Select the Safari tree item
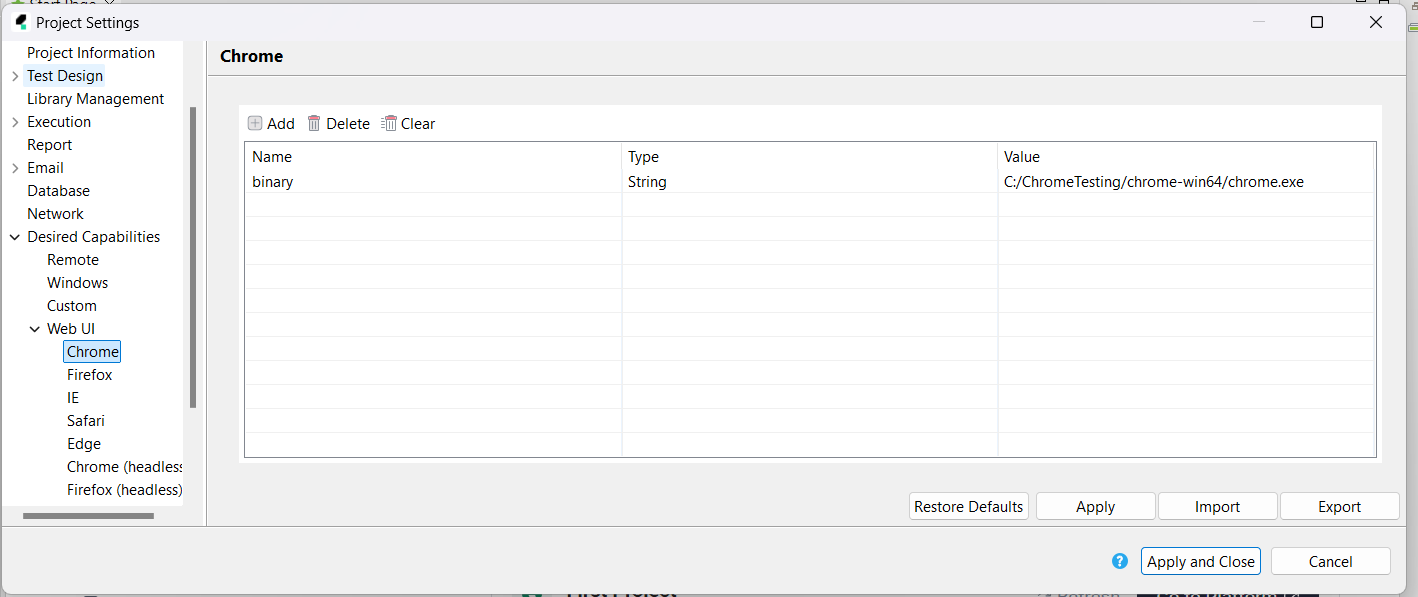 [85, 421]
